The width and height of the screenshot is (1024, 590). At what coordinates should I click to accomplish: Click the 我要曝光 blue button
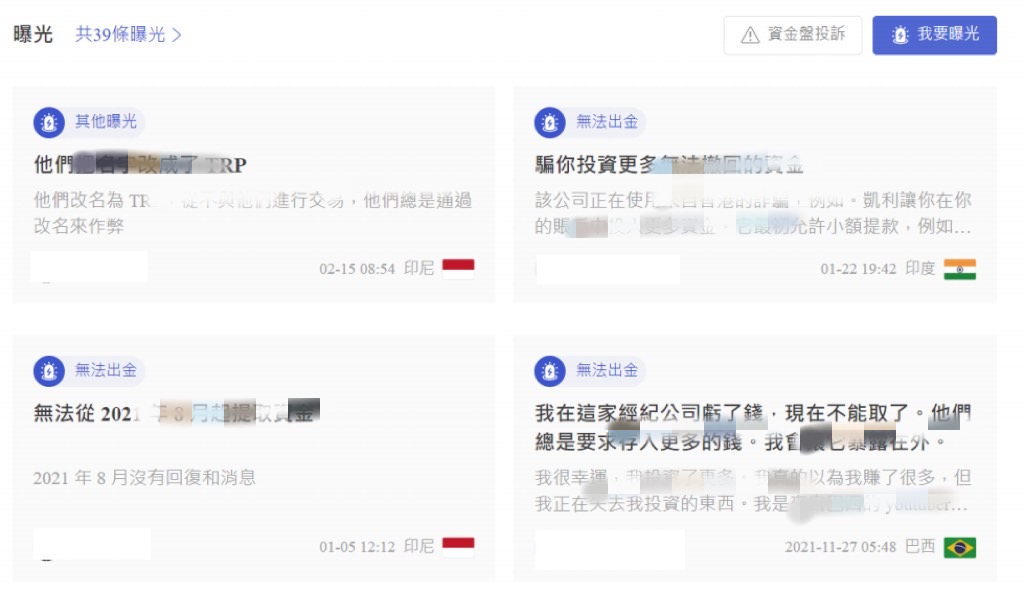[x=934, y=35]
